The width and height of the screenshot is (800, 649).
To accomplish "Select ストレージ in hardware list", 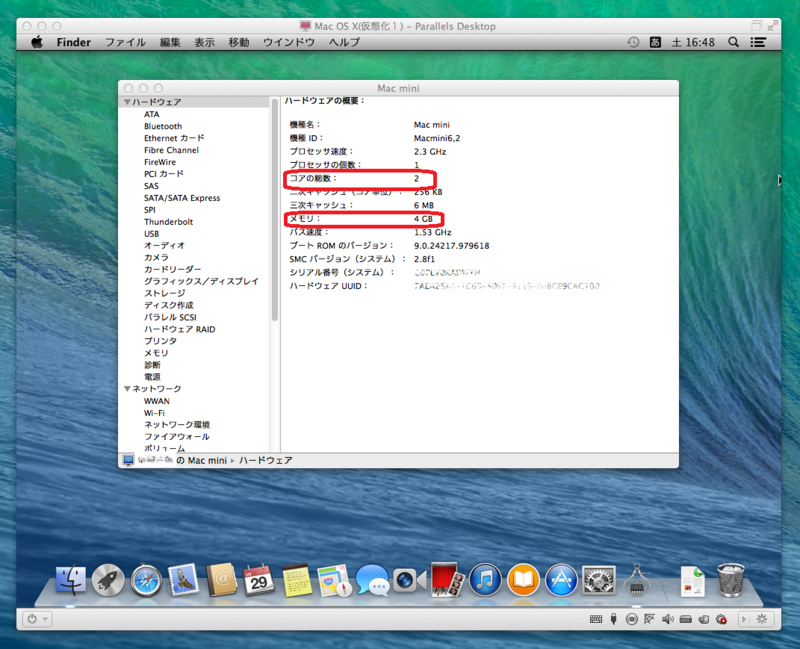I will pos(164,293).
